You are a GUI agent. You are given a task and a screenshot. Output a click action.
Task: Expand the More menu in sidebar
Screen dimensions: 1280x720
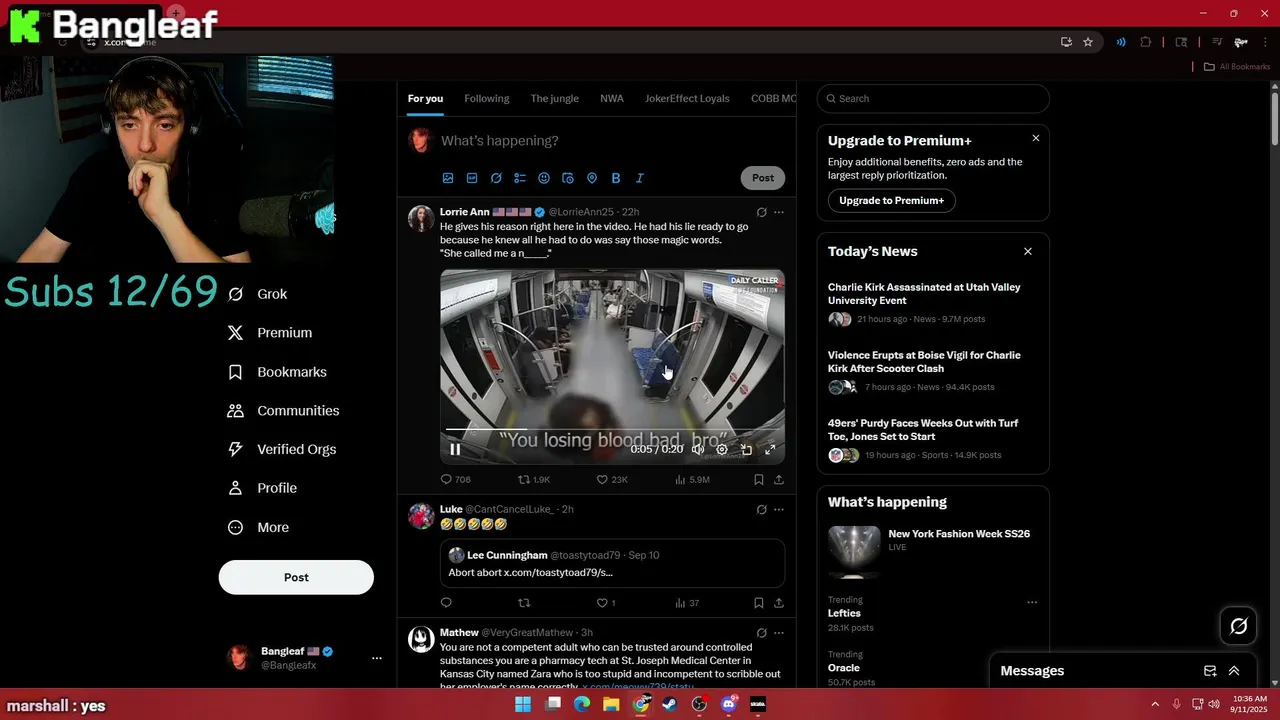coord(259,527)
